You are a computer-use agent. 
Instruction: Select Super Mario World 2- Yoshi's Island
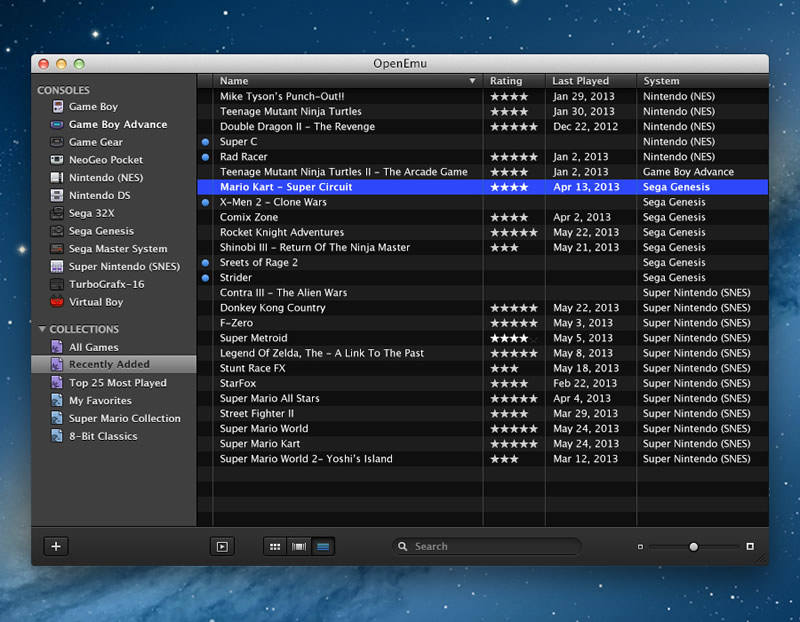[306, 459]
